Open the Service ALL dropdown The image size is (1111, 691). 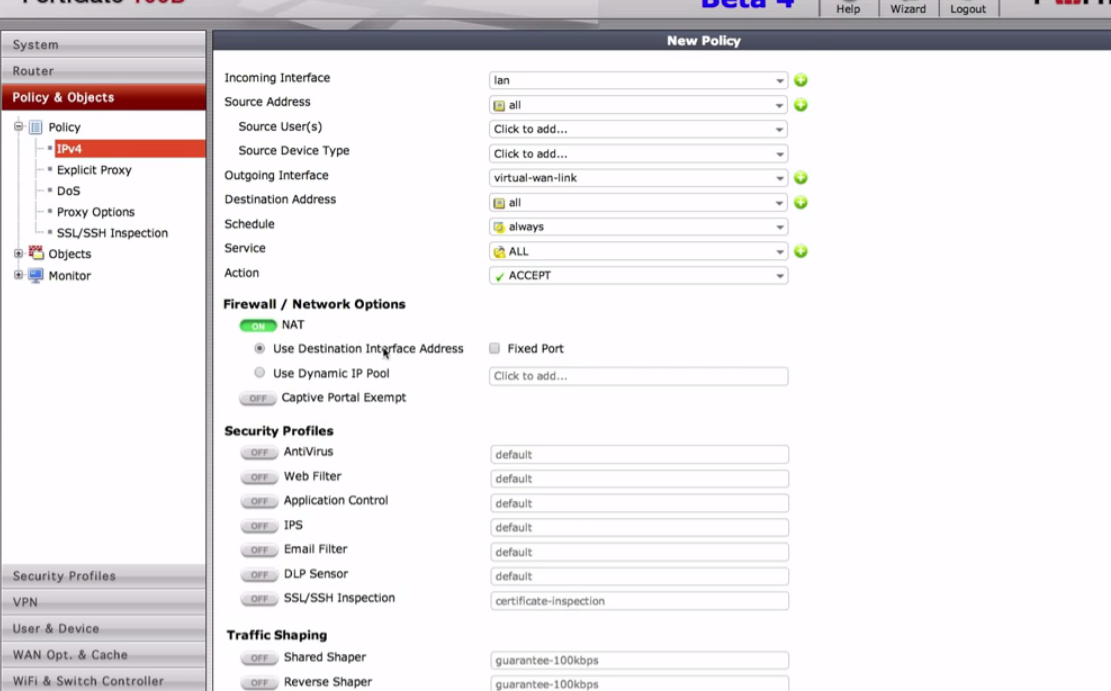click(x=638, y=252)
